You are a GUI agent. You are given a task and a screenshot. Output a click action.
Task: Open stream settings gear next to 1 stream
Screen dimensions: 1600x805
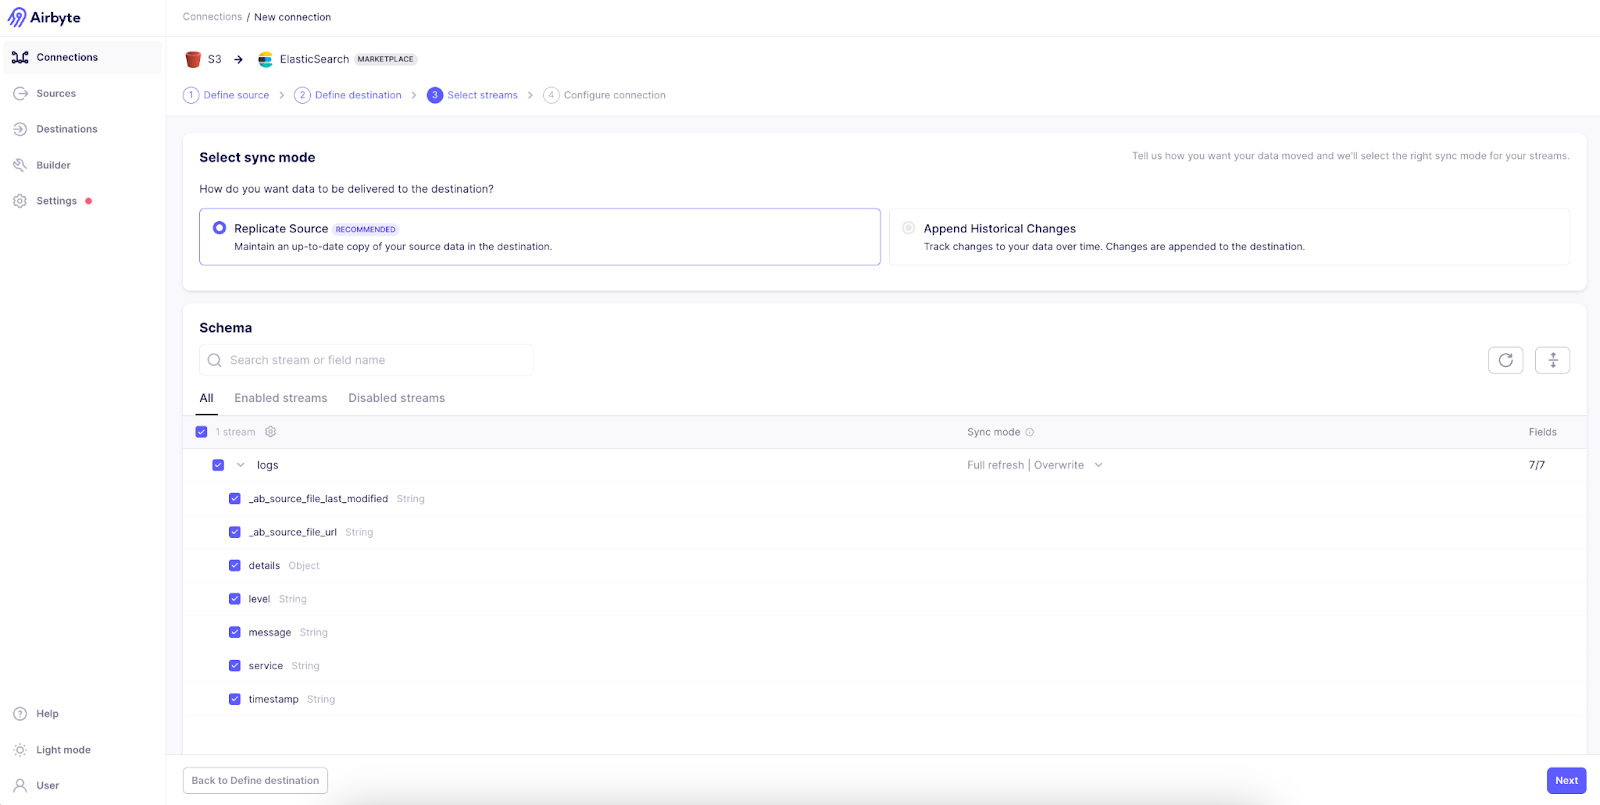coord(270,432)
